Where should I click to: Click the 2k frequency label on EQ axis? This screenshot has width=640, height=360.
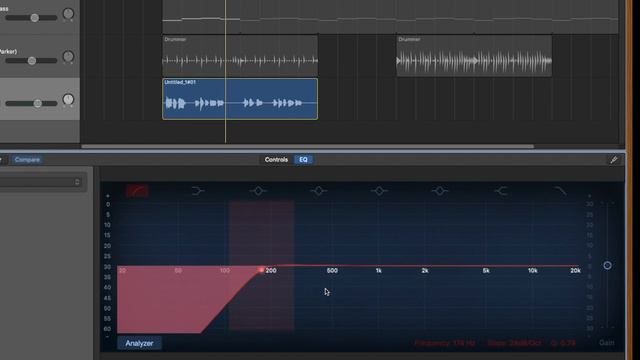coord(425,271)
